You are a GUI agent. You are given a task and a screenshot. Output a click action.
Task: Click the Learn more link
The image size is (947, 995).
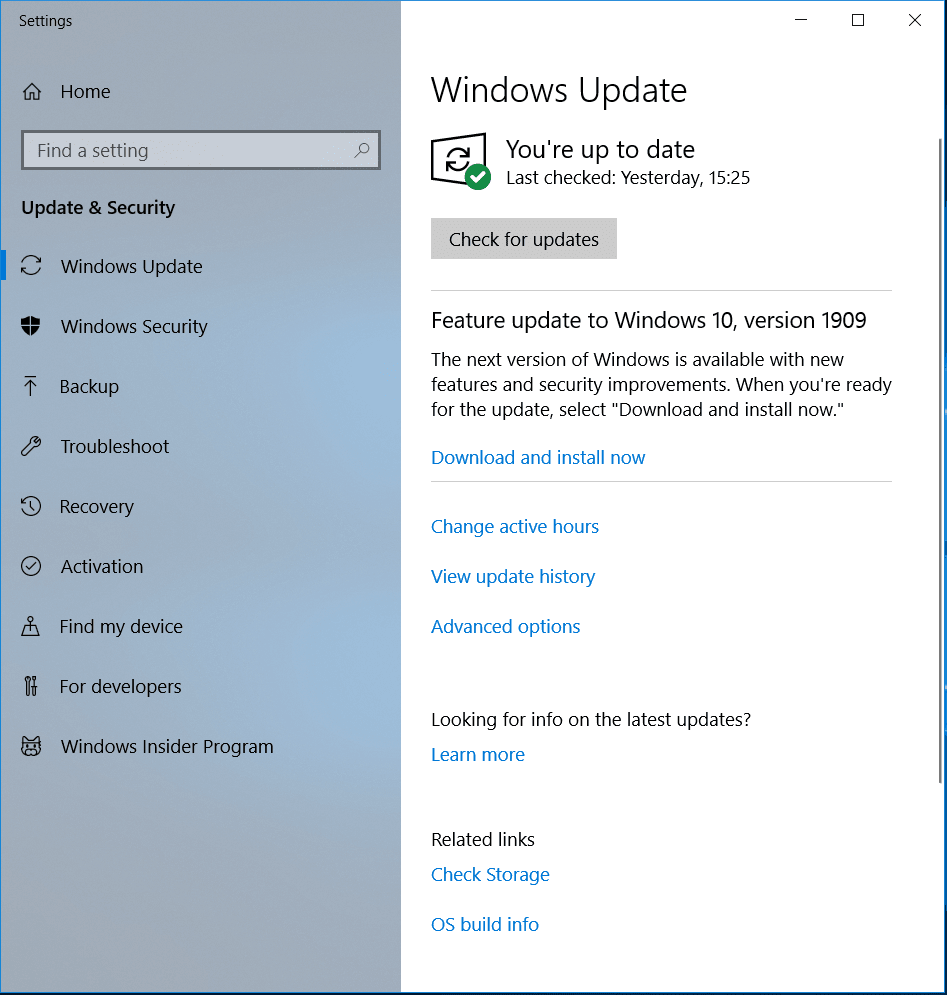[478, 754]
